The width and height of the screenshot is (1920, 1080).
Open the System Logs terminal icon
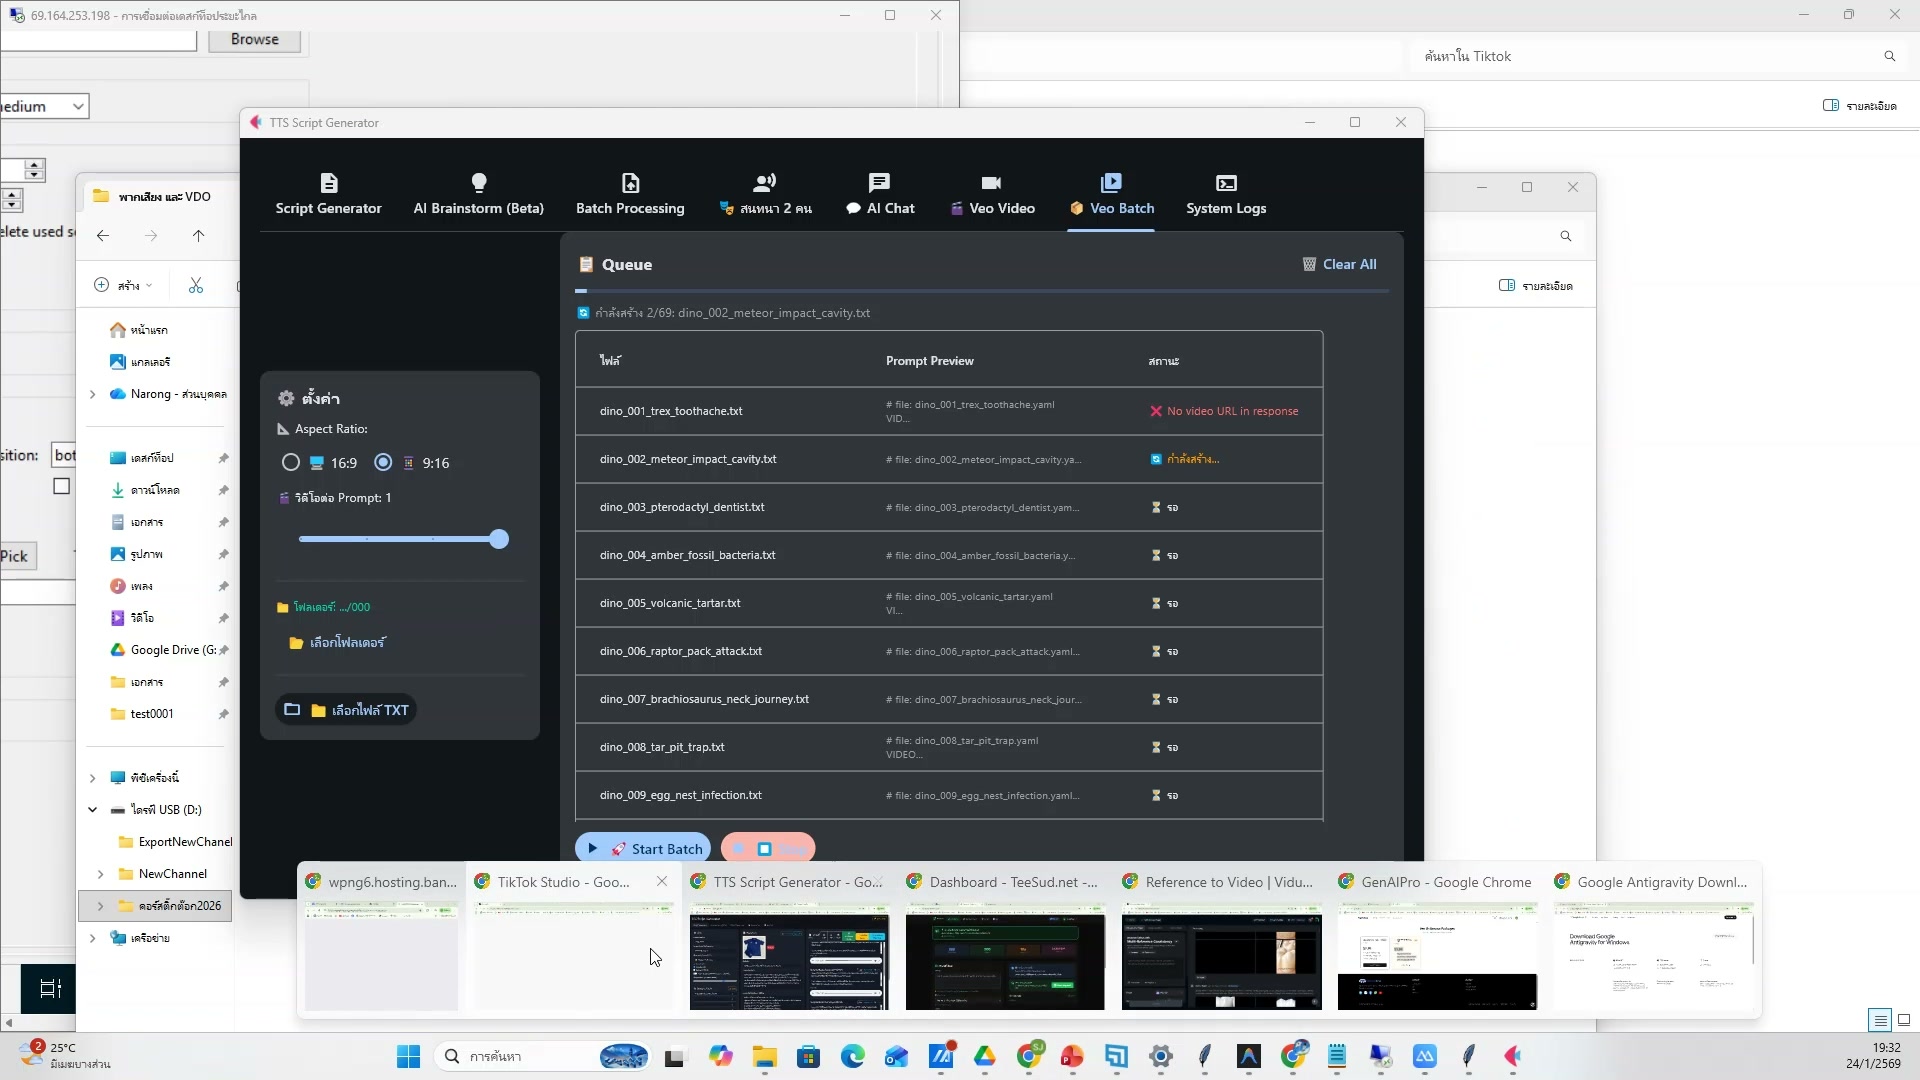click(x=1226, y=183)
